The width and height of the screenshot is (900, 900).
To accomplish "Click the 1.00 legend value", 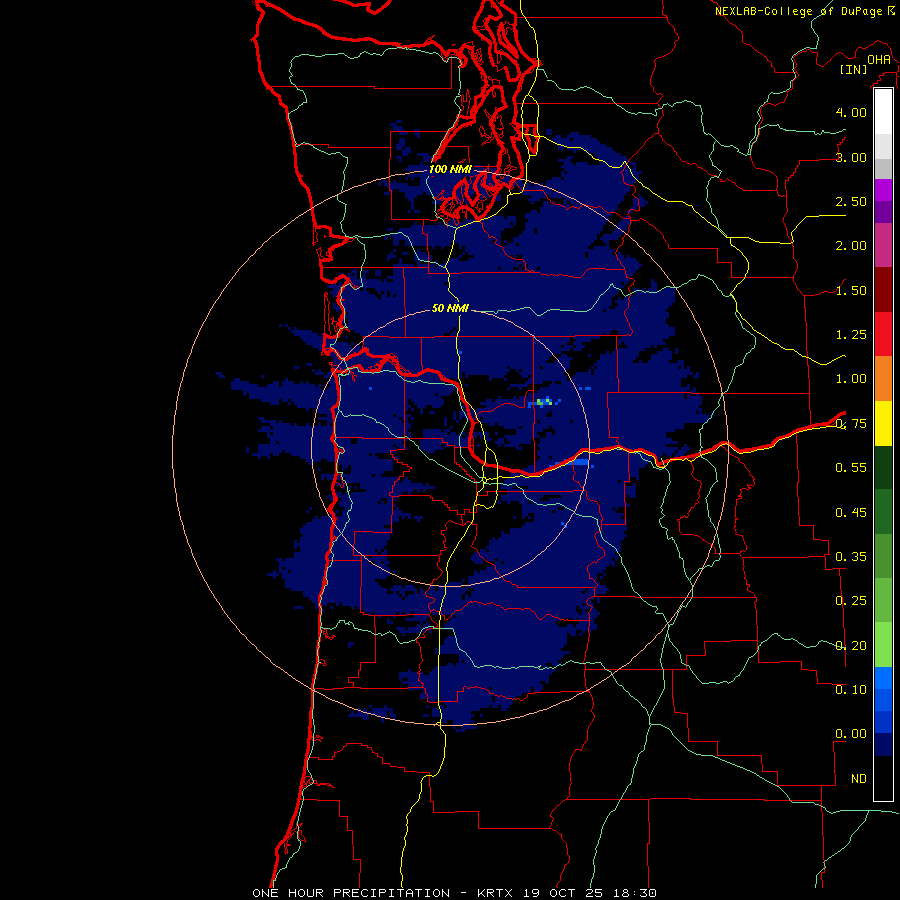I will pyautogui.click(x=851, y=379).
